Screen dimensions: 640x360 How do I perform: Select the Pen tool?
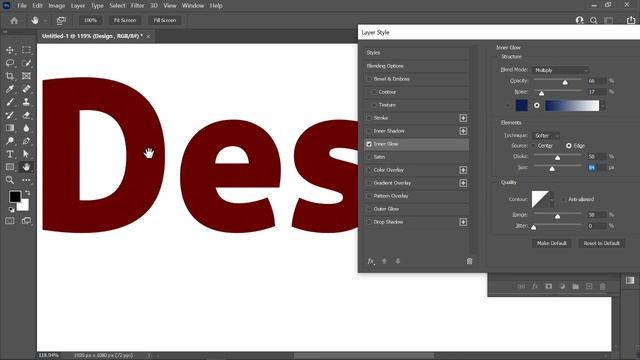26,141
